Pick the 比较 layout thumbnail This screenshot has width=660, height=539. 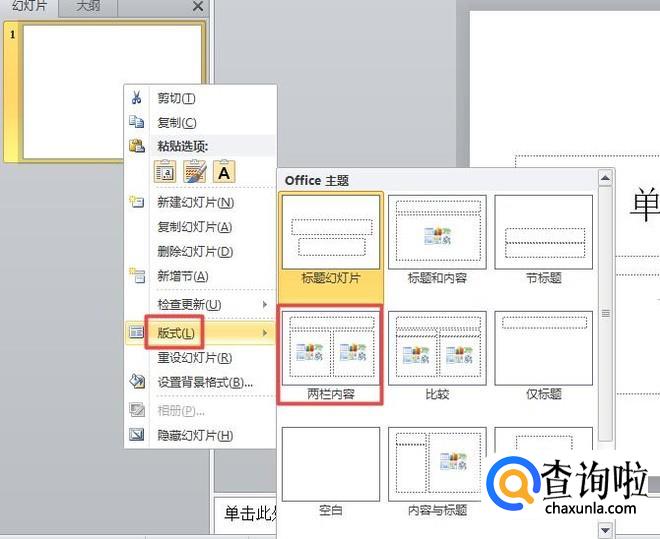coord(437,356)
